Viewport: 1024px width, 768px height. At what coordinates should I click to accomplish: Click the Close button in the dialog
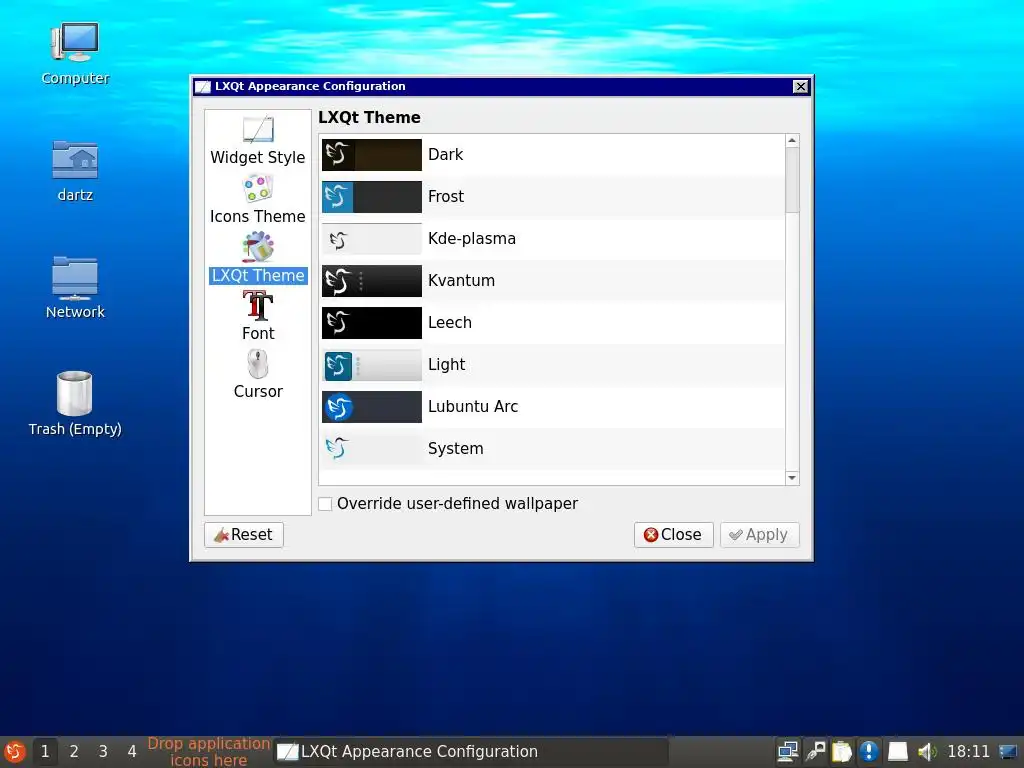tap(673, 535)
